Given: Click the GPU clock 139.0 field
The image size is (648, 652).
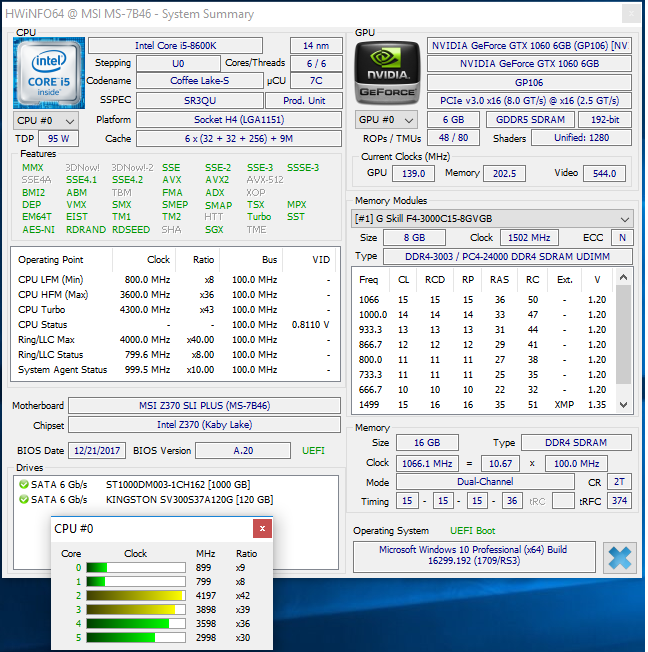Looking at the screenshot, I should click(413, 173).
